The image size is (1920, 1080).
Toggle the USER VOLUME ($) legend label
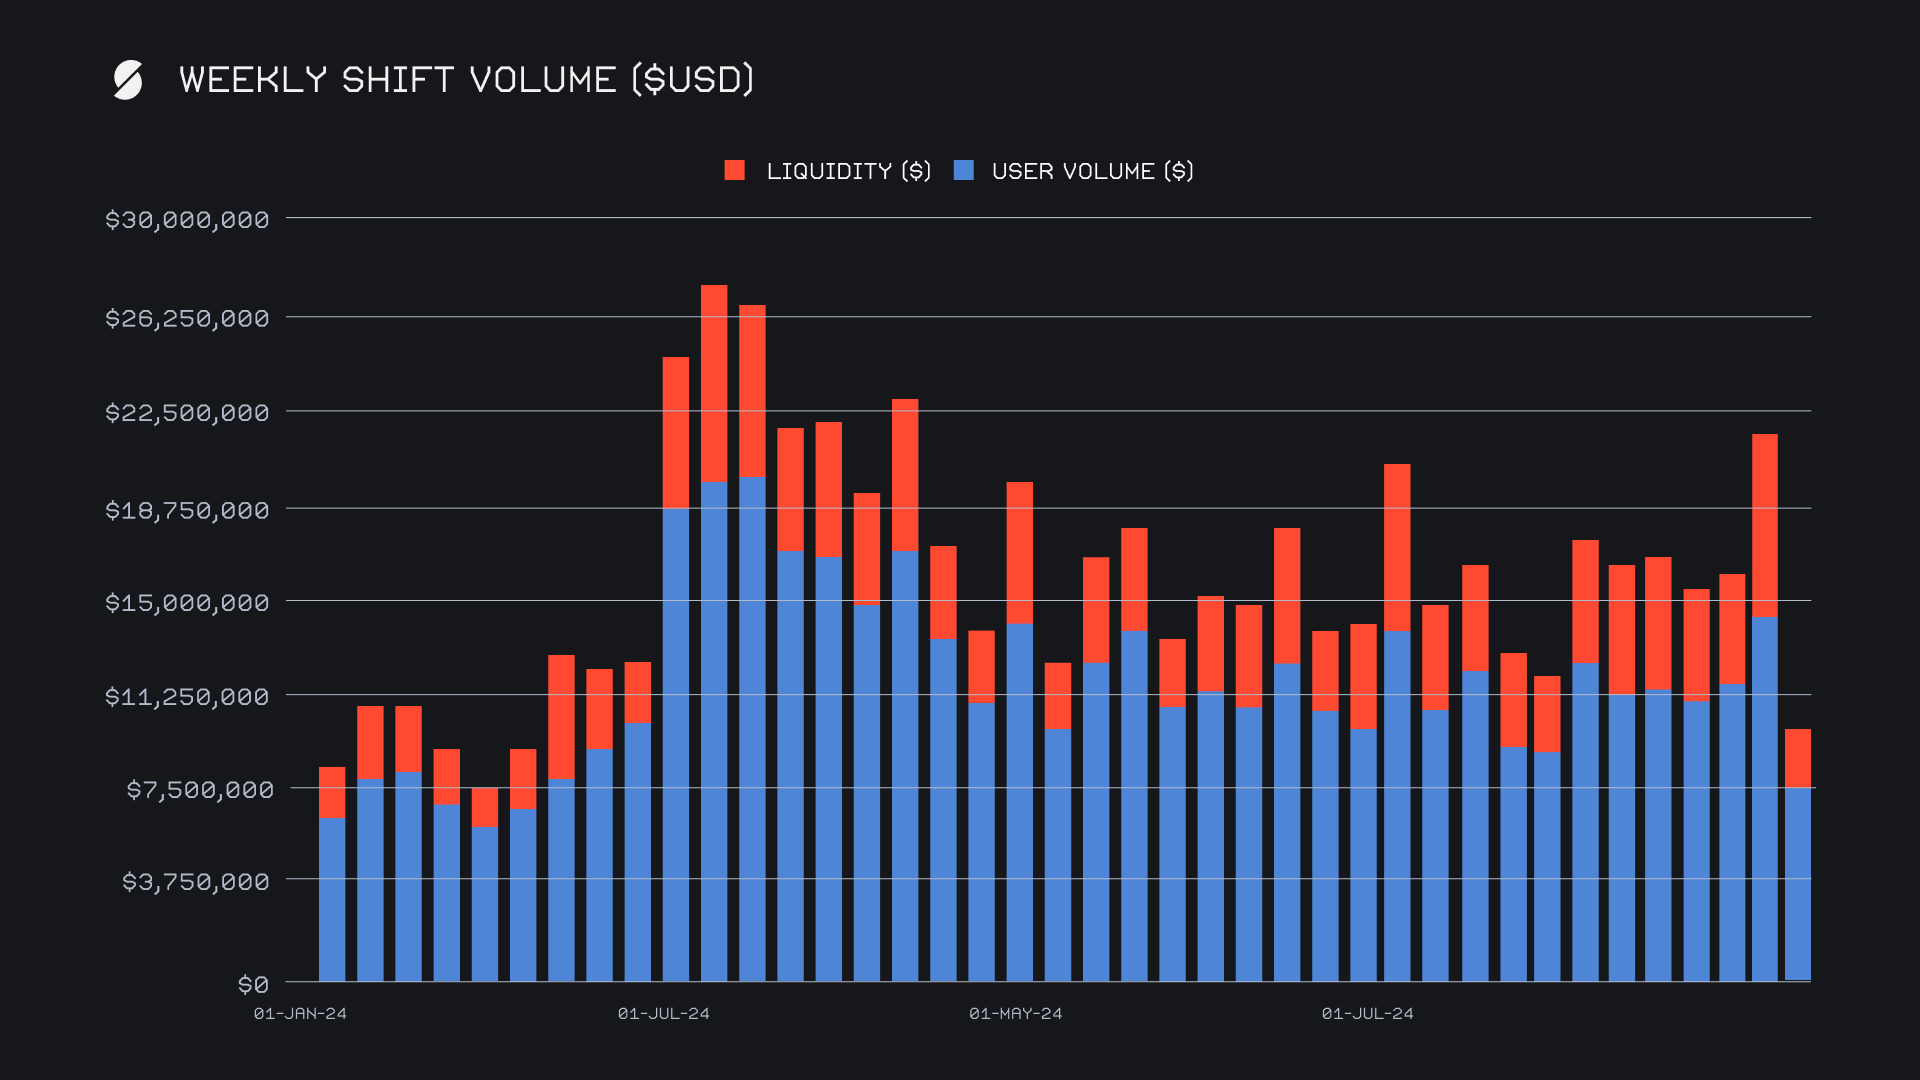(x=1092, y=171)
